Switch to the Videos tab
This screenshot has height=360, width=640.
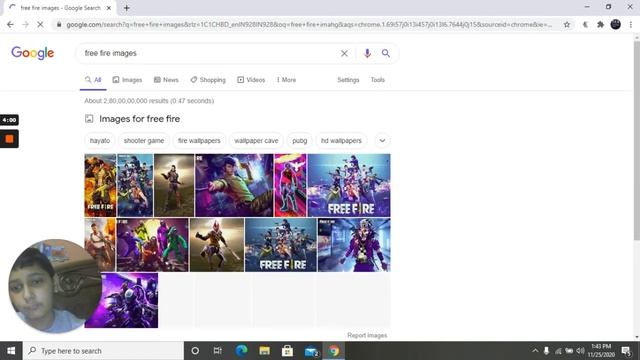pos(251,80)
